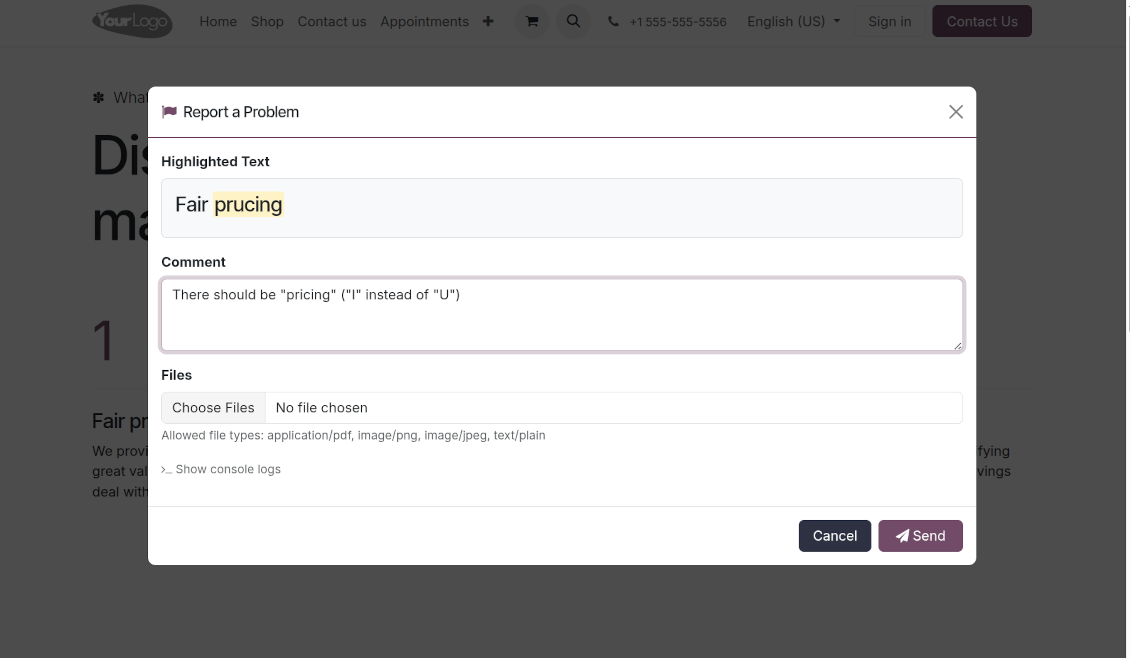Open the English (US) language dropdown
Image resolution: width=1130 pixels, height=658 pixels.
click(x=793, y=20)
